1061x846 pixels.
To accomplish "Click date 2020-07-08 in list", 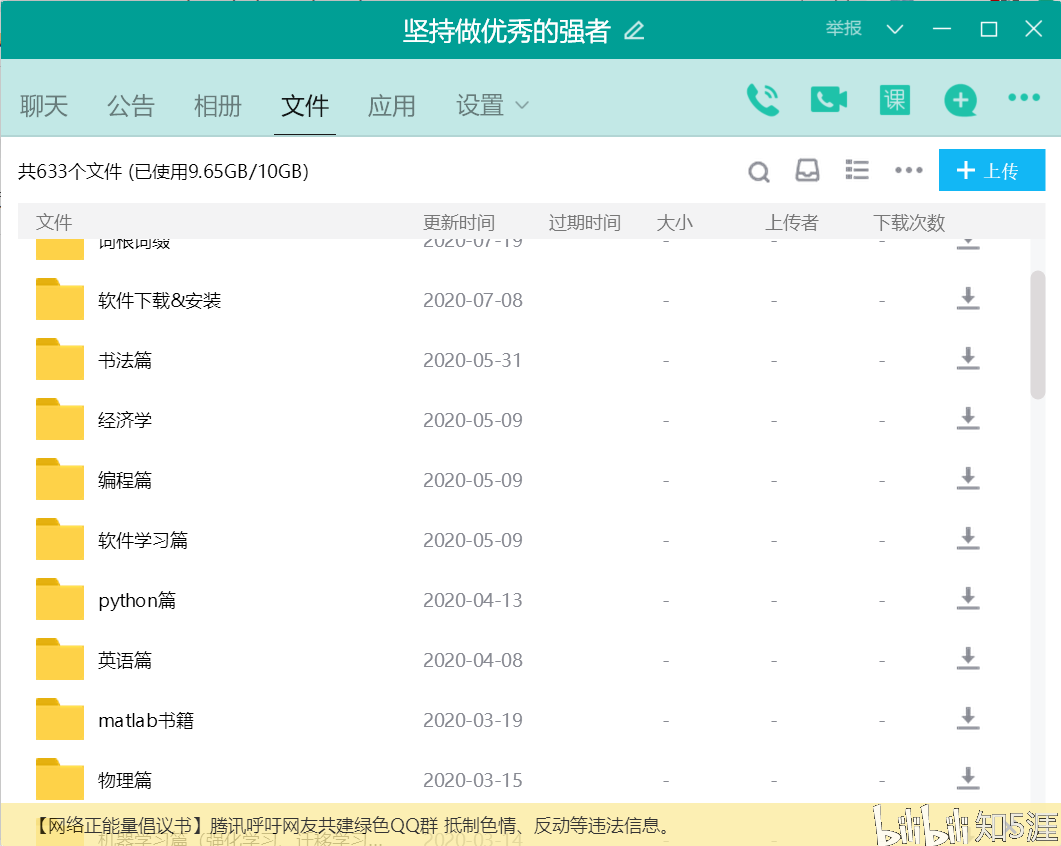I will coord(473,300).
